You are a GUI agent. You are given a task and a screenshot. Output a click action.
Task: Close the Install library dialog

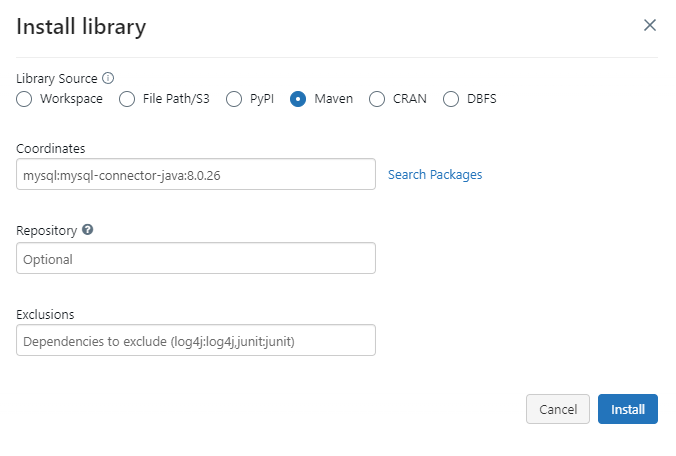650,25
